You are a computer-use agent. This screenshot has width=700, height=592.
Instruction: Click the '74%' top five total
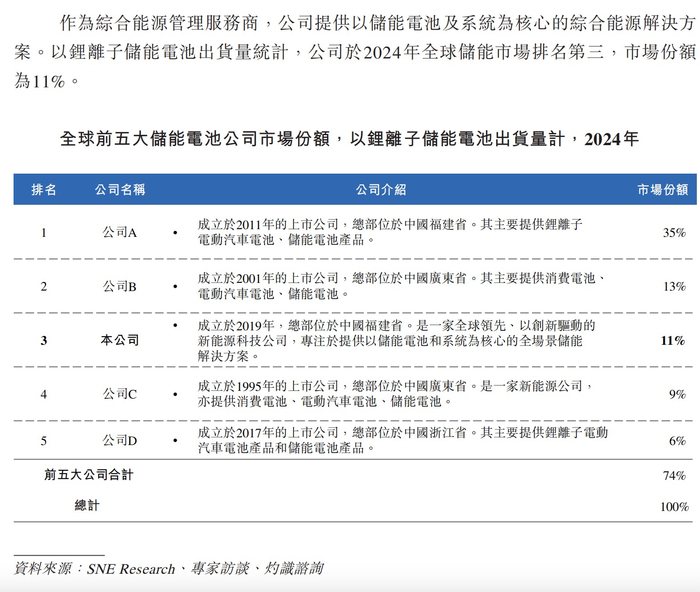point(674,475)
